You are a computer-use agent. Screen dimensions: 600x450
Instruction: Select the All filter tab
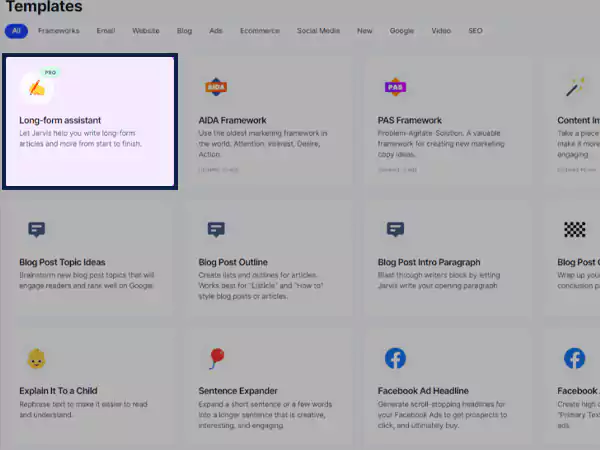[x=16, y=31]
